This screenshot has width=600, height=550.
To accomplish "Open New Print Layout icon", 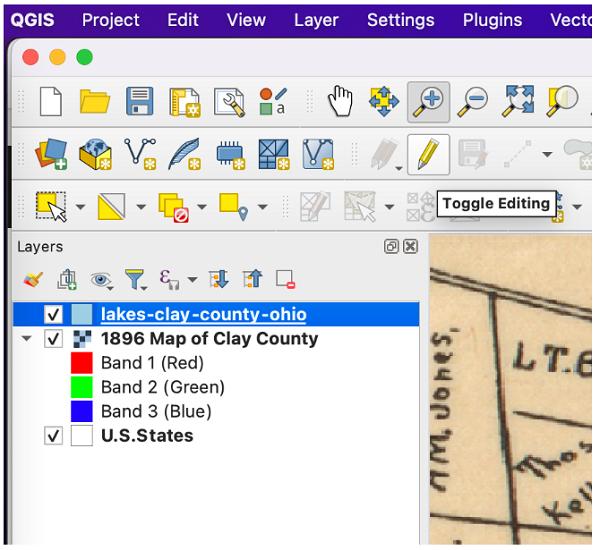I will tap(185, 102).
